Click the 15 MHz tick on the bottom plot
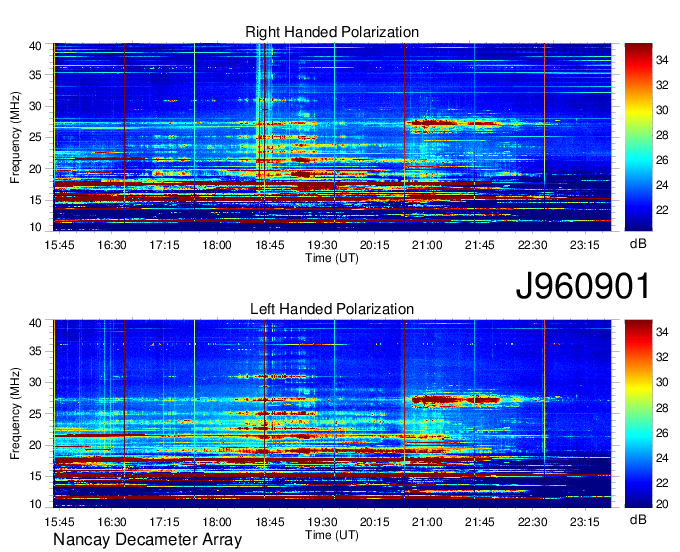This screenshot has width=680, height=552. [x=35, y=476]
